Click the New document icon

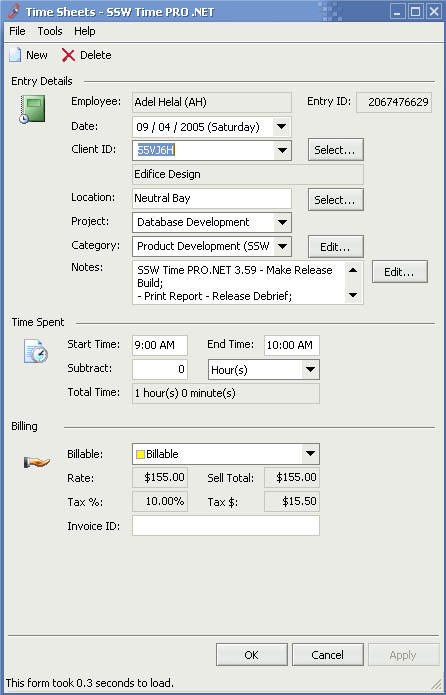[15, 55]
